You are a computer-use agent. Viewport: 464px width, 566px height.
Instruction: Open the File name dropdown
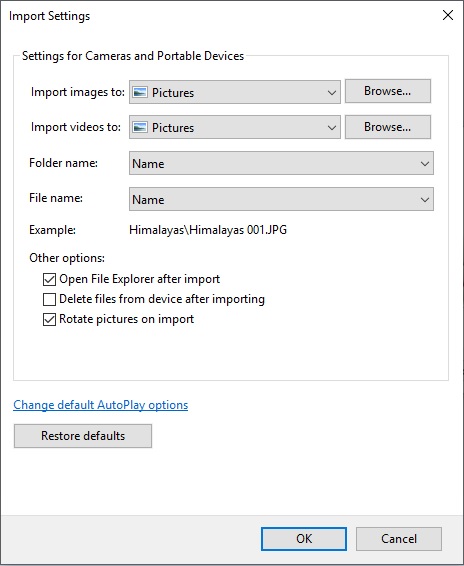(x=425, y=199)
